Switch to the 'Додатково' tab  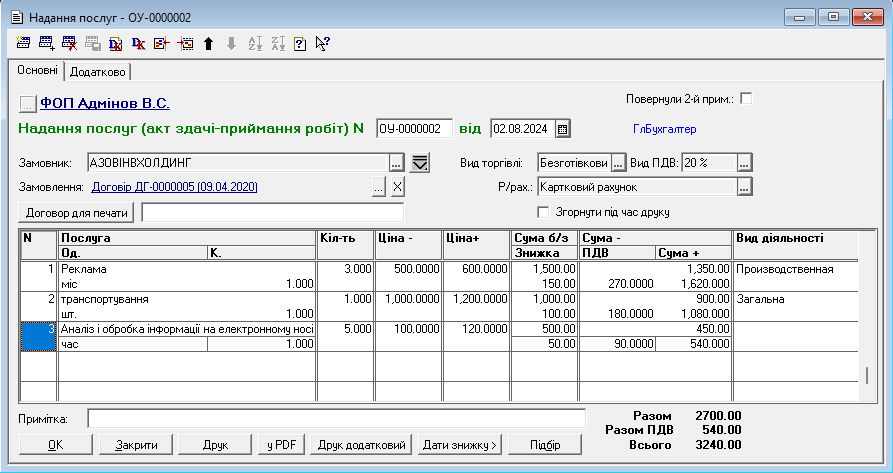click(x=98, y=72)
